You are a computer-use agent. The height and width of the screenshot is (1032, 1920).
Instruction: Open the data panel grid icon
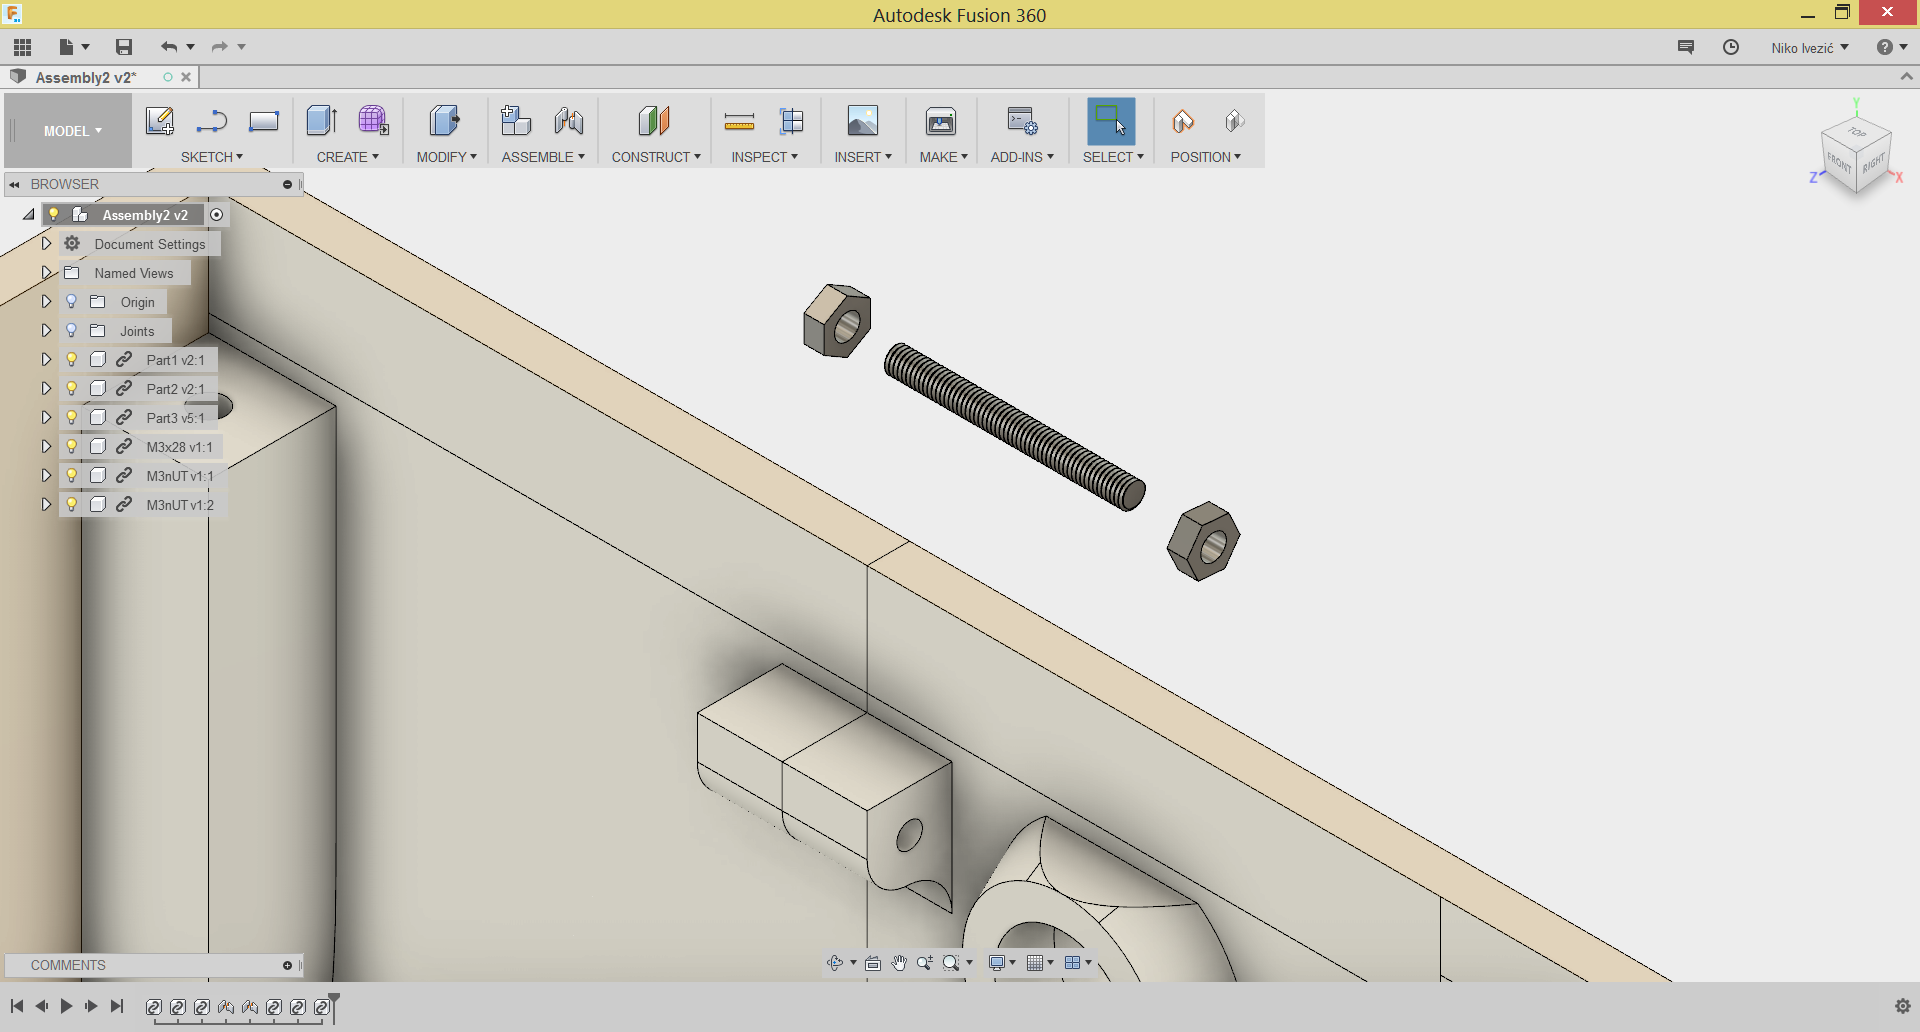(22, 47)
